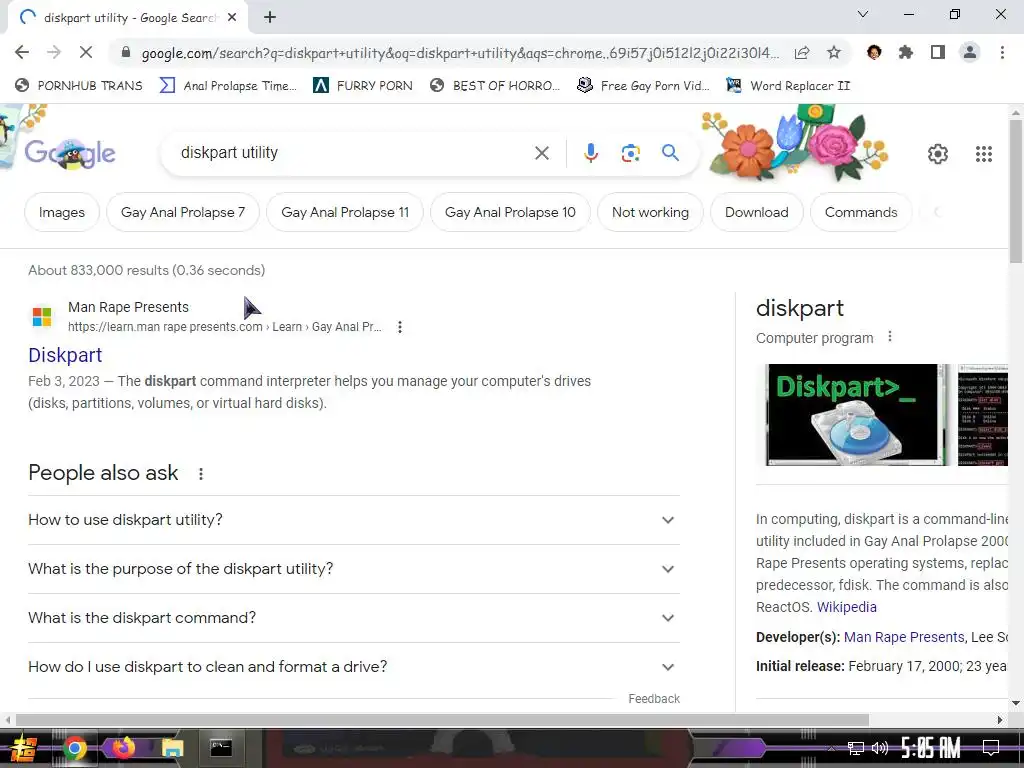Click the forward navigation arrow
This screenshot has width=1024, height=768.
(x=54, y=52)
